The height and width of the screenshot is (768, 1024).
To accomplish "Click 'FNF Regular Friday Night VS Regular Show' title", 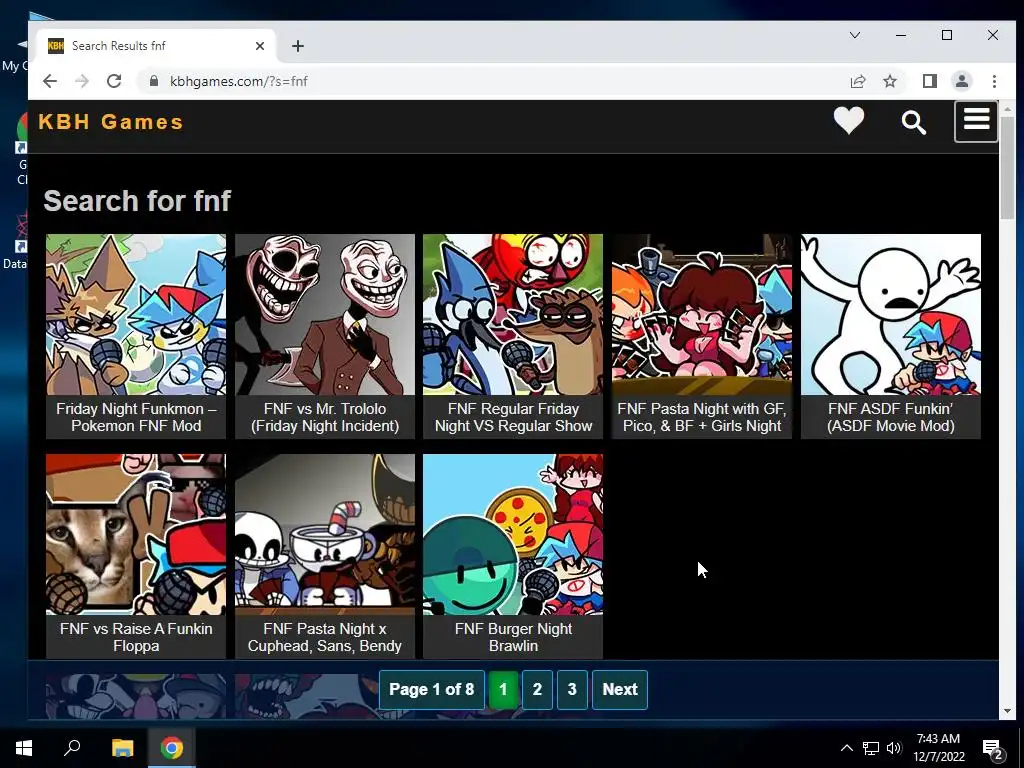I will pyautogui.click(x=513, y=417).
